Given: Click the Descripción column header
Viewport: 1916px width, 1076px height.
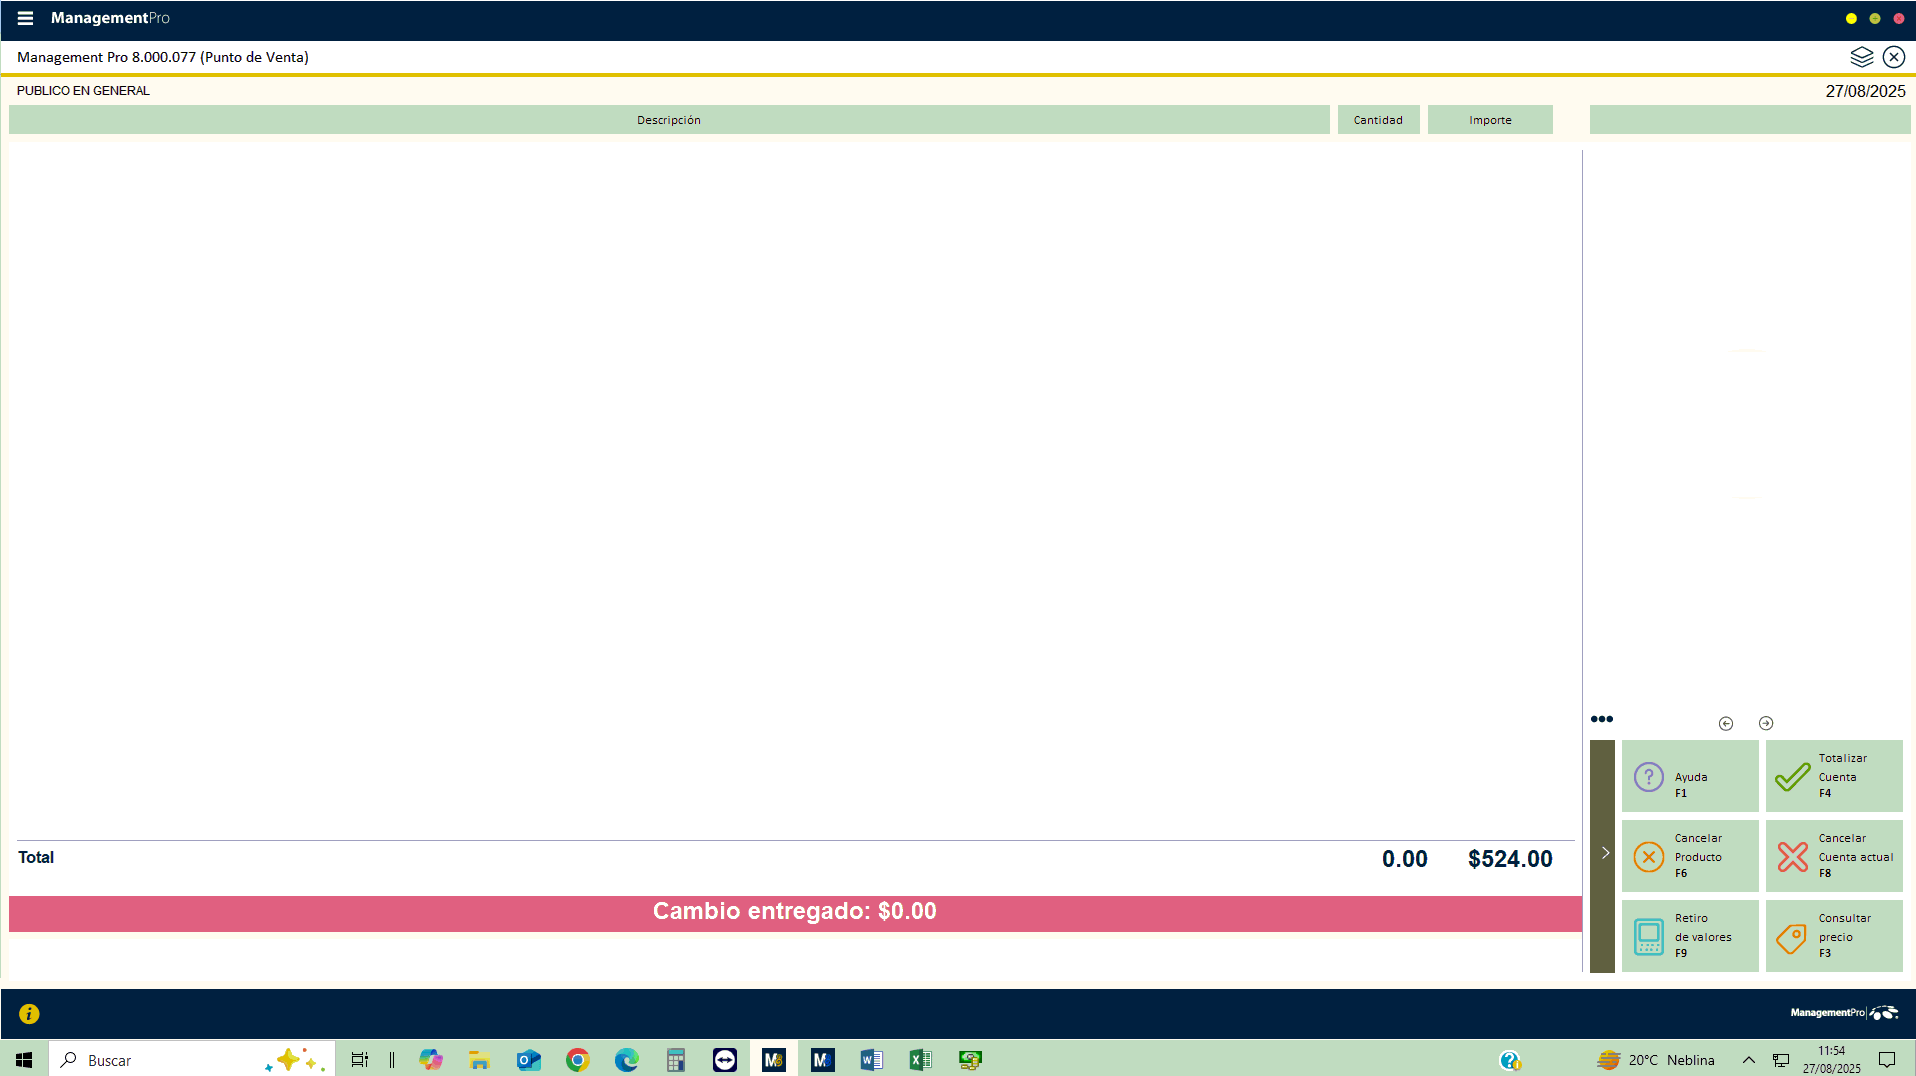Looking at the screenshot, I should coord(669,120).
